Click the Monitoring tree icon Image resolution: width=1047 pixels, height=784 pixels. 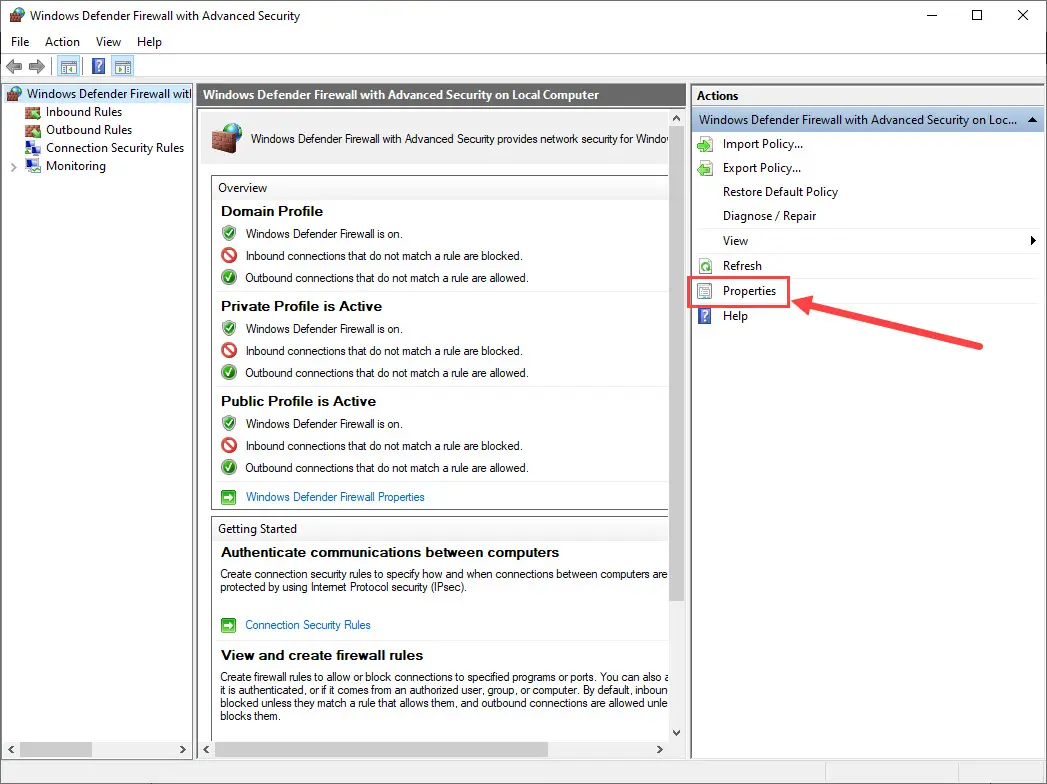33,166
